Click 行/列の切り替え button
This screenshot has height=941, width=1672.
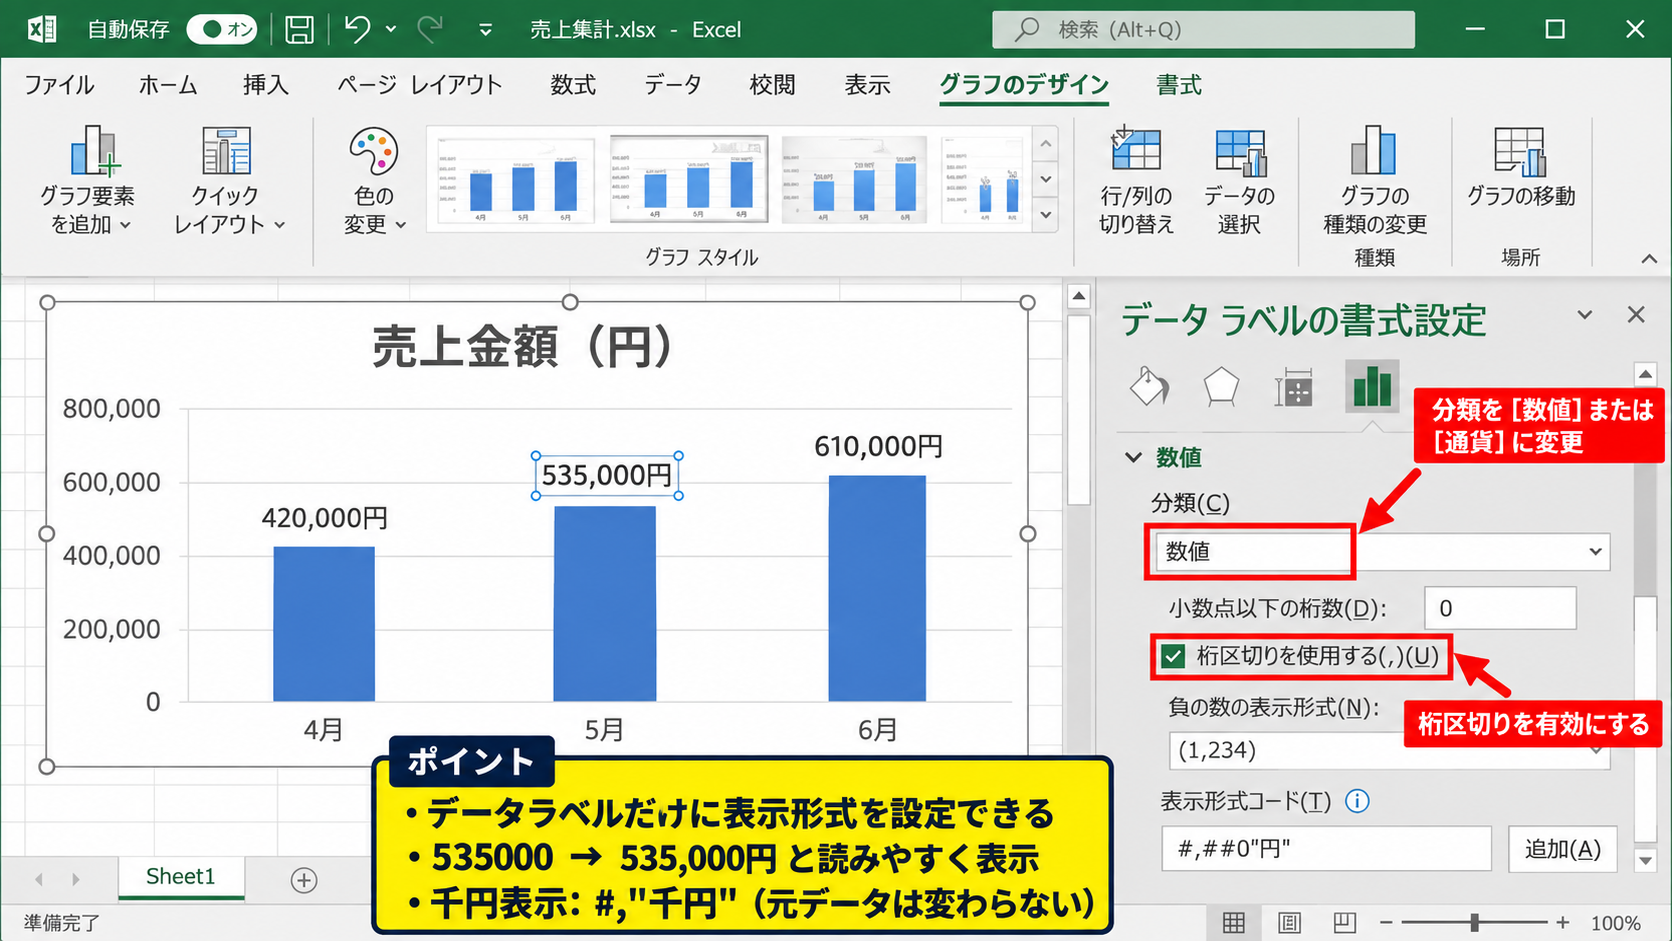tap(1136, 180)
